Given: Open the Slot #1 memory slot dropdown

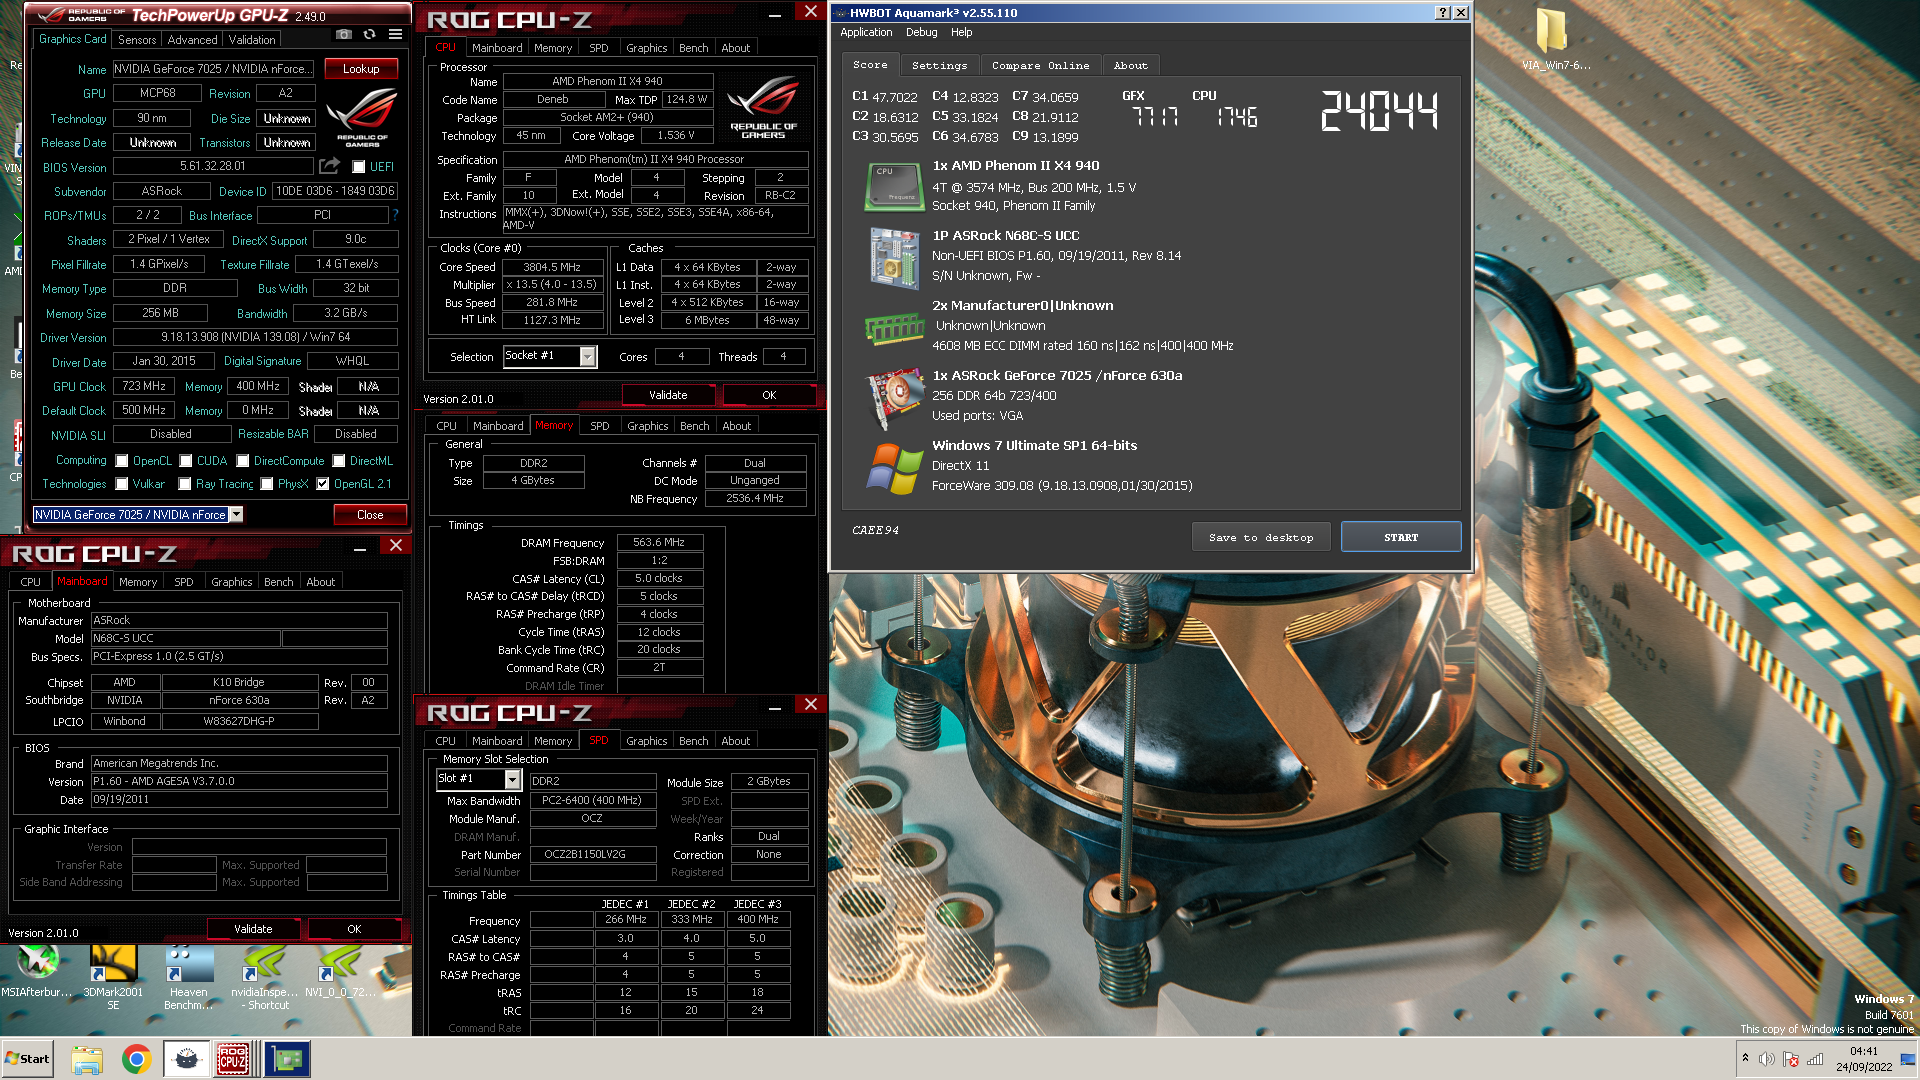Looking at the screenshot, I should [513, 779].
